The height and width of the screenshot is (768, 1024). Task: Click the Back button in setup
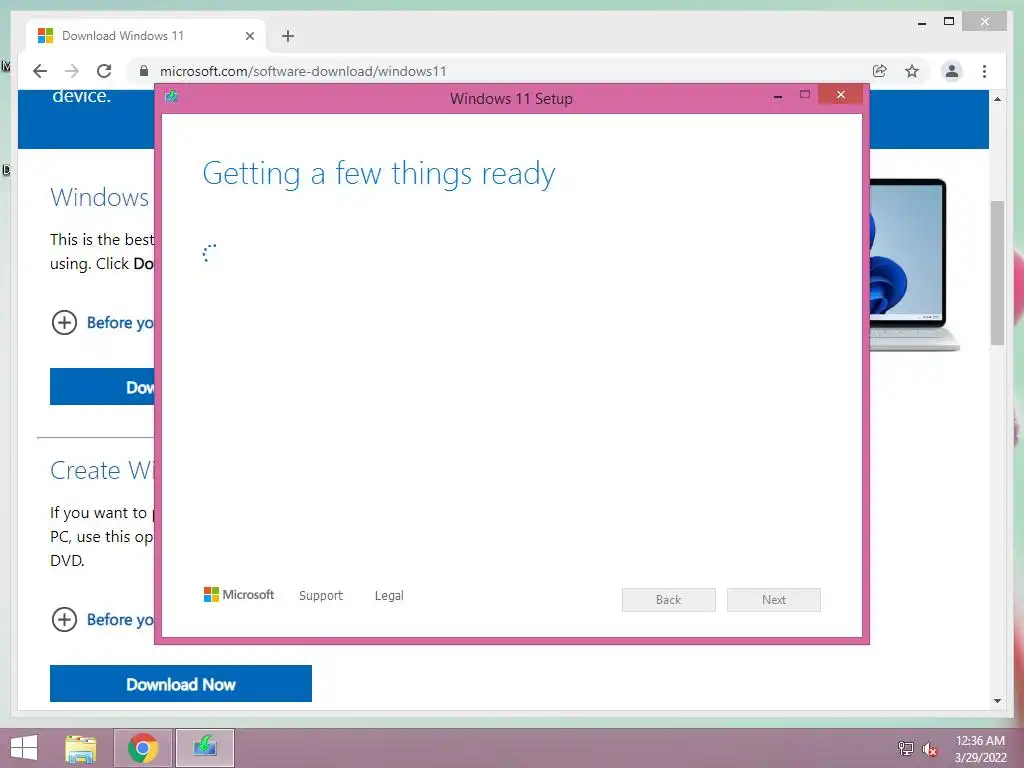coord(669,600)
